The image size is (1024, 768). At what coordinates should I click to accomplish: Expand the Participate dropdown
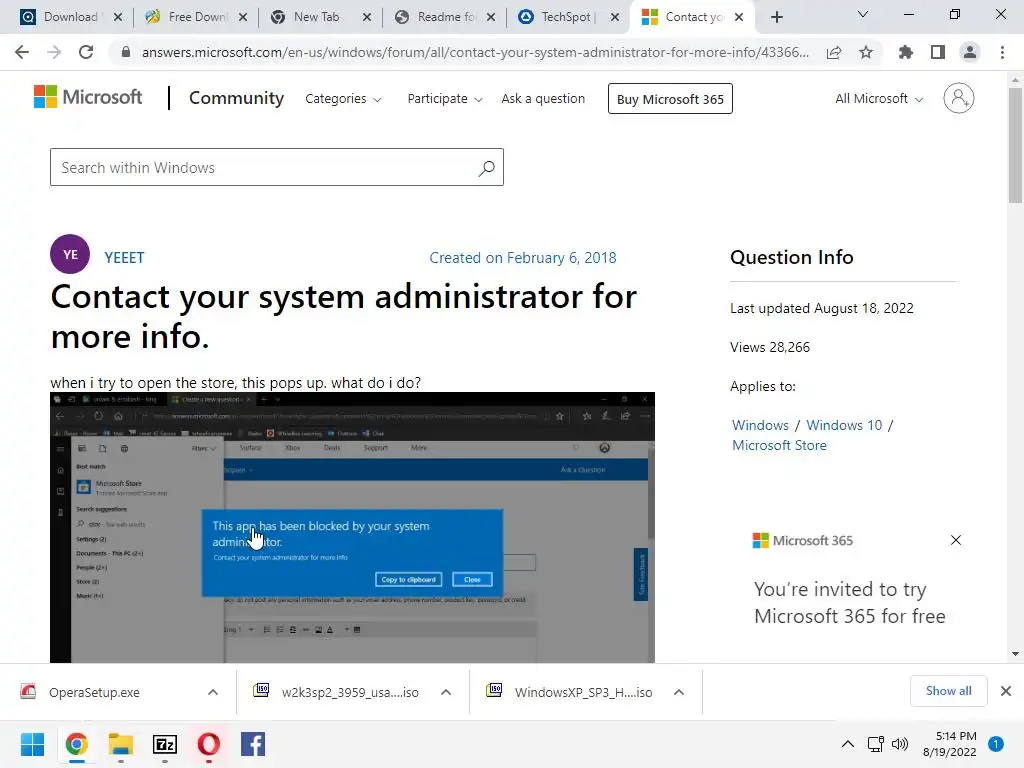(x=445, y=99)
